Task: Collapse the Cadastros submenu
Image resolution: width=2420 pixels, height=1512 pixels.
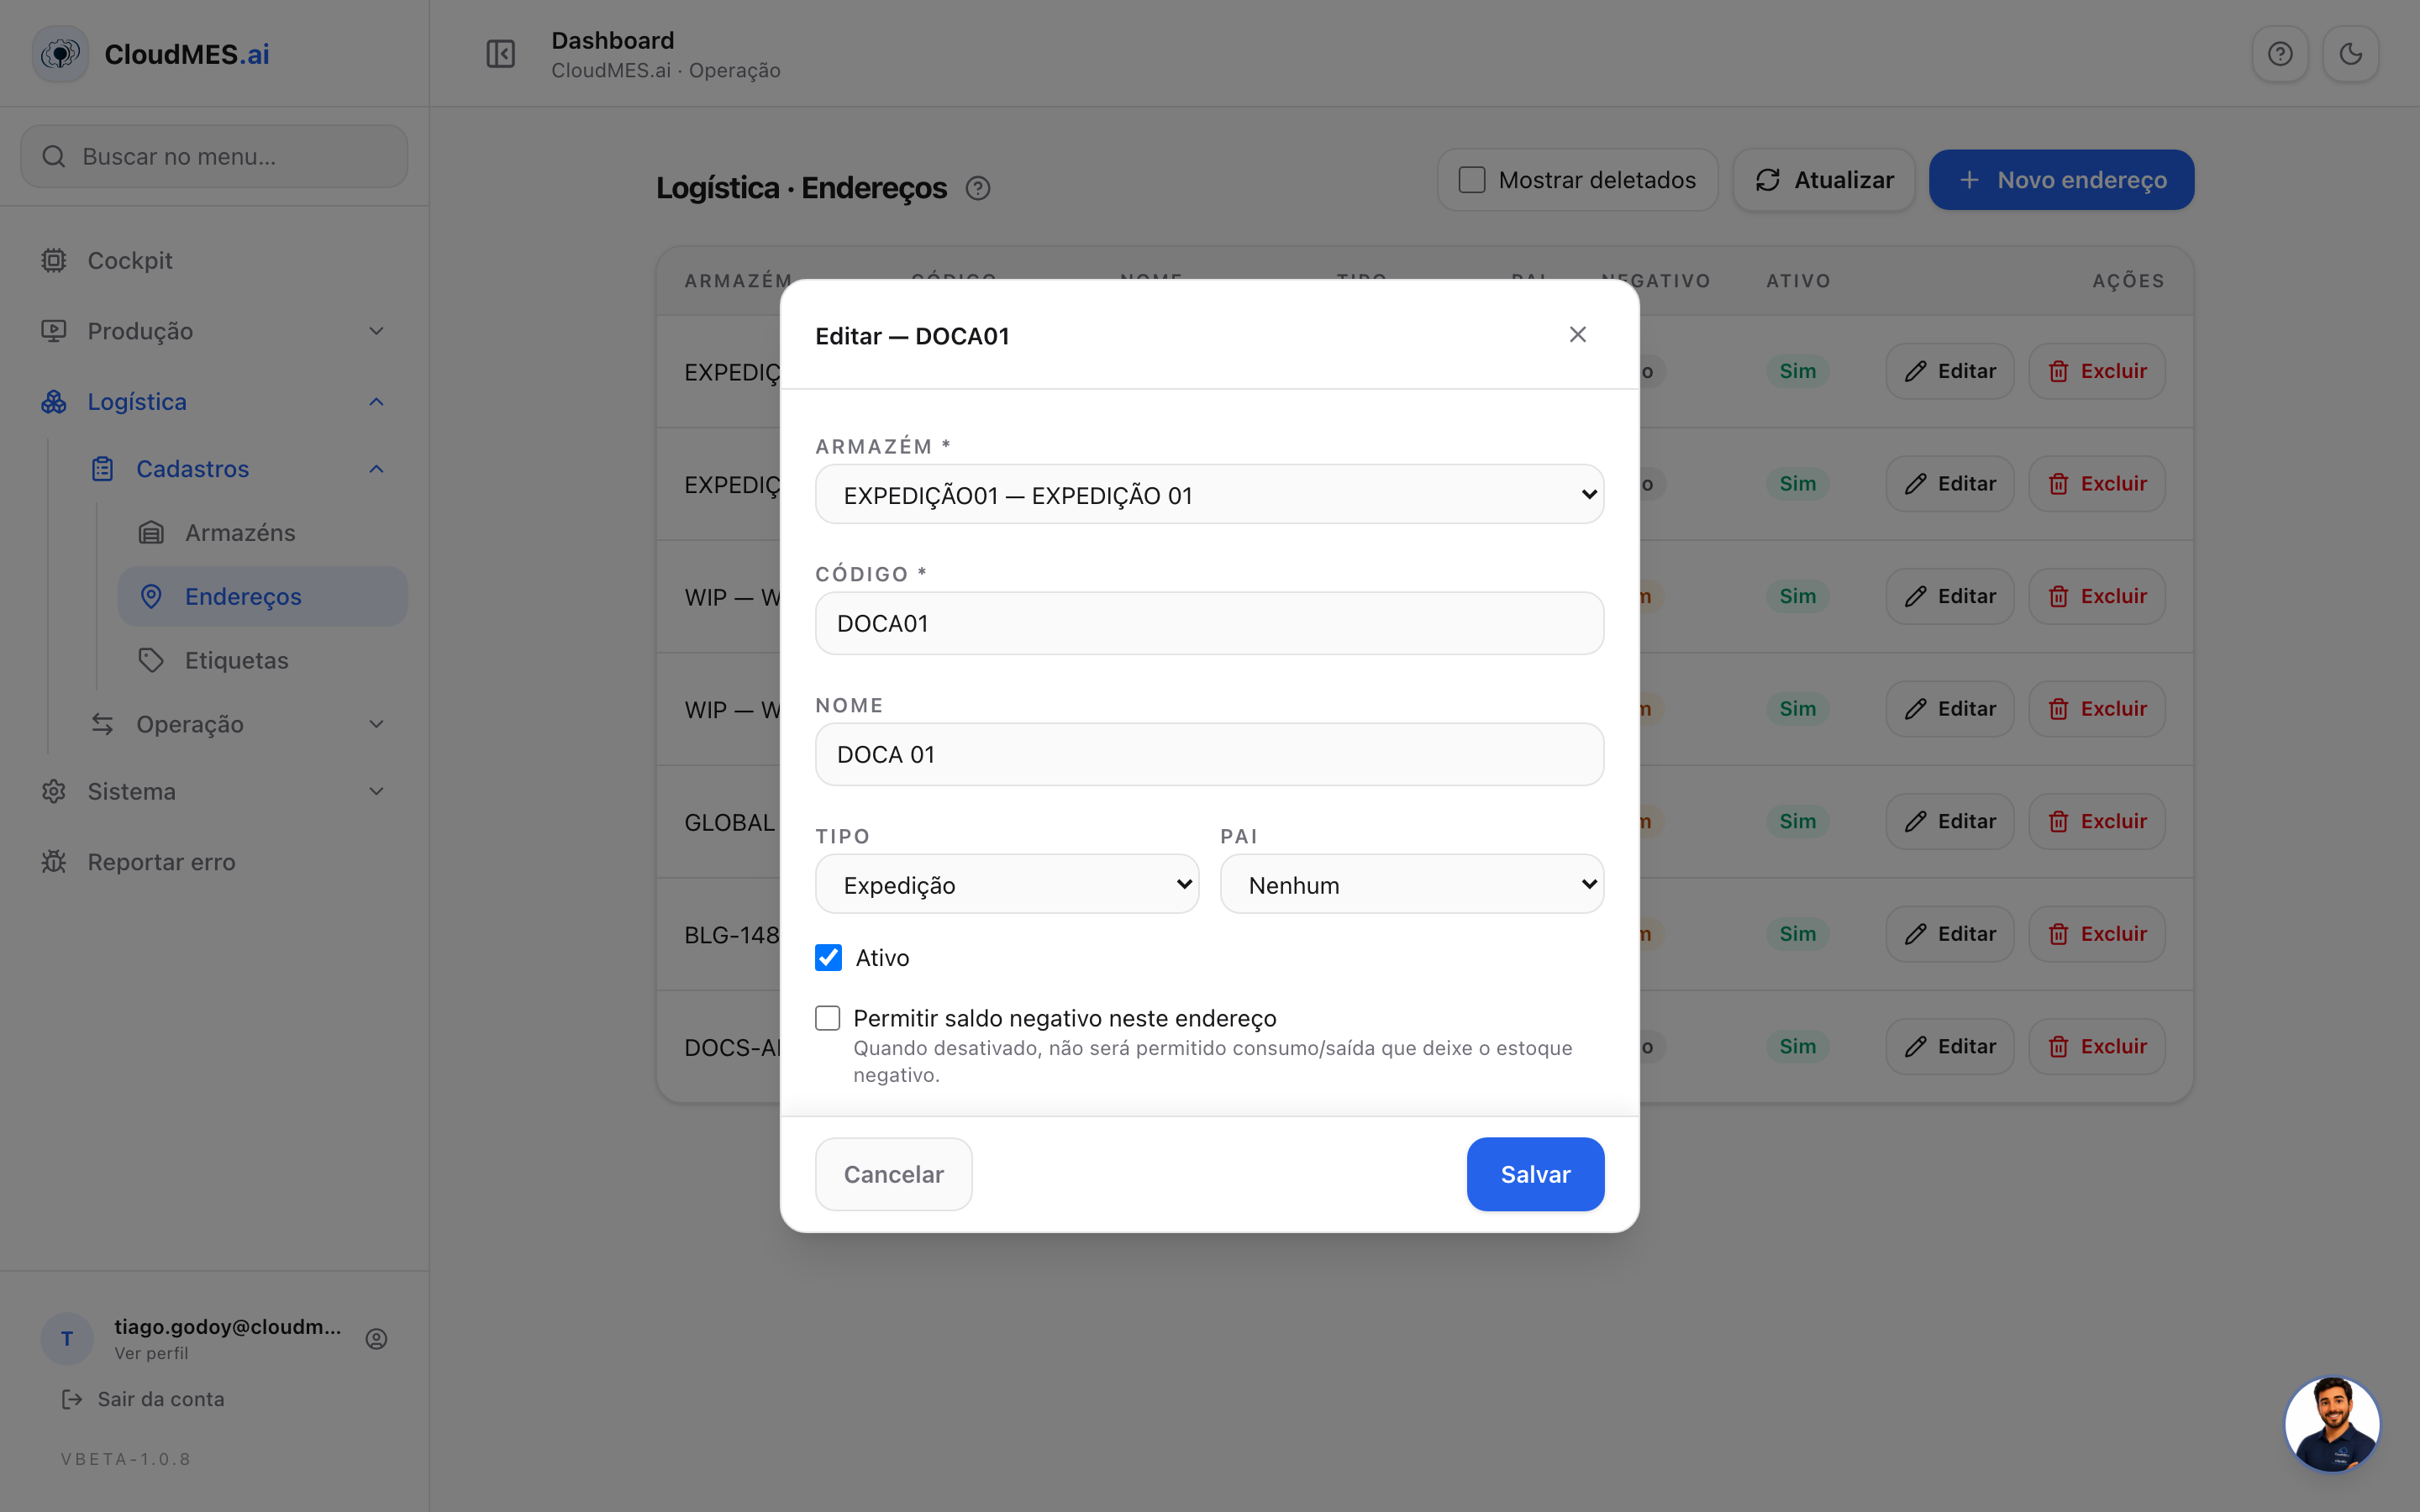Action: tap(238, 469)
